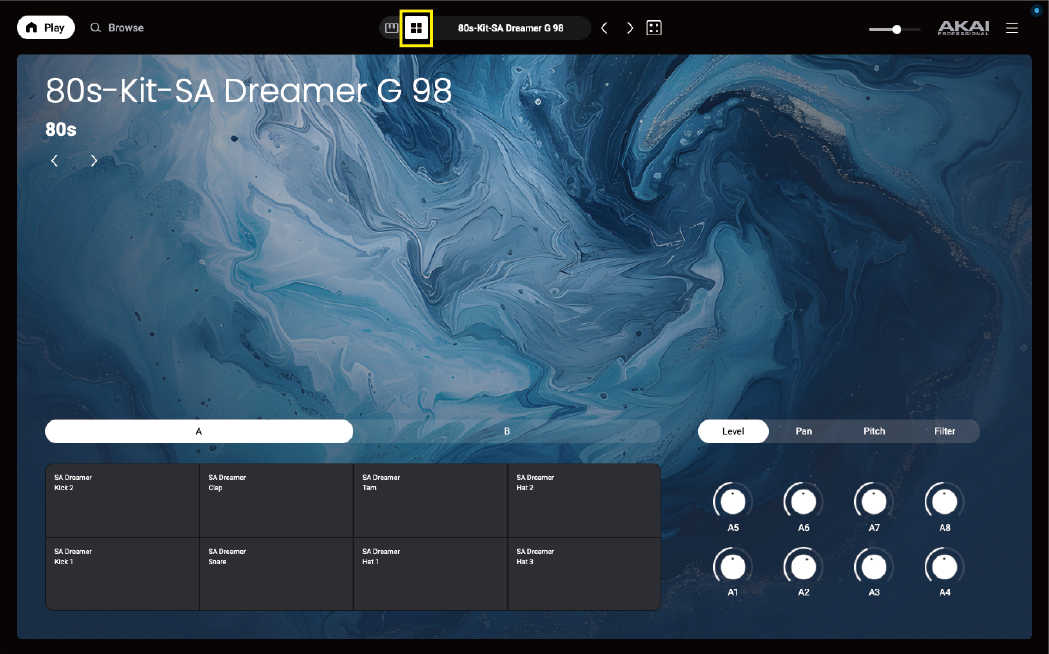This screenshot has height=654, width=1049.
Task: Trigger the SA Dreamer Kick 1 pad
Action: [x=122, y=573]
